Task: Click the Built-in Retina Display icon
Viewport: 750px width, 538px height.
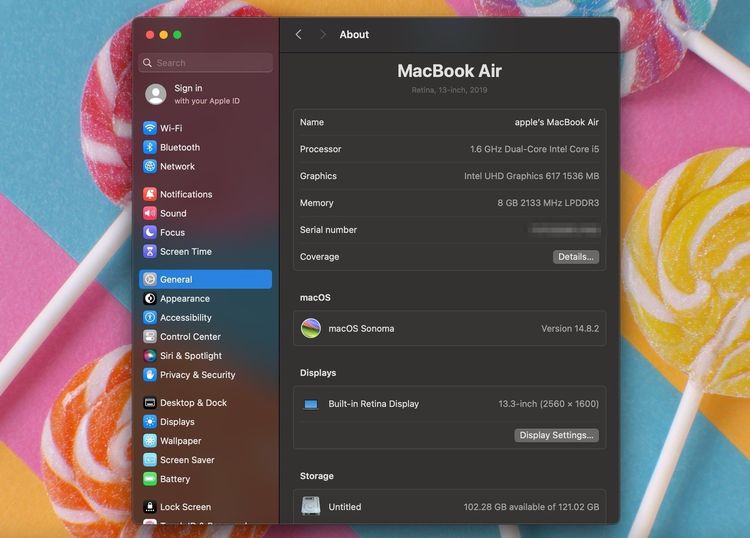Action: 310,405
